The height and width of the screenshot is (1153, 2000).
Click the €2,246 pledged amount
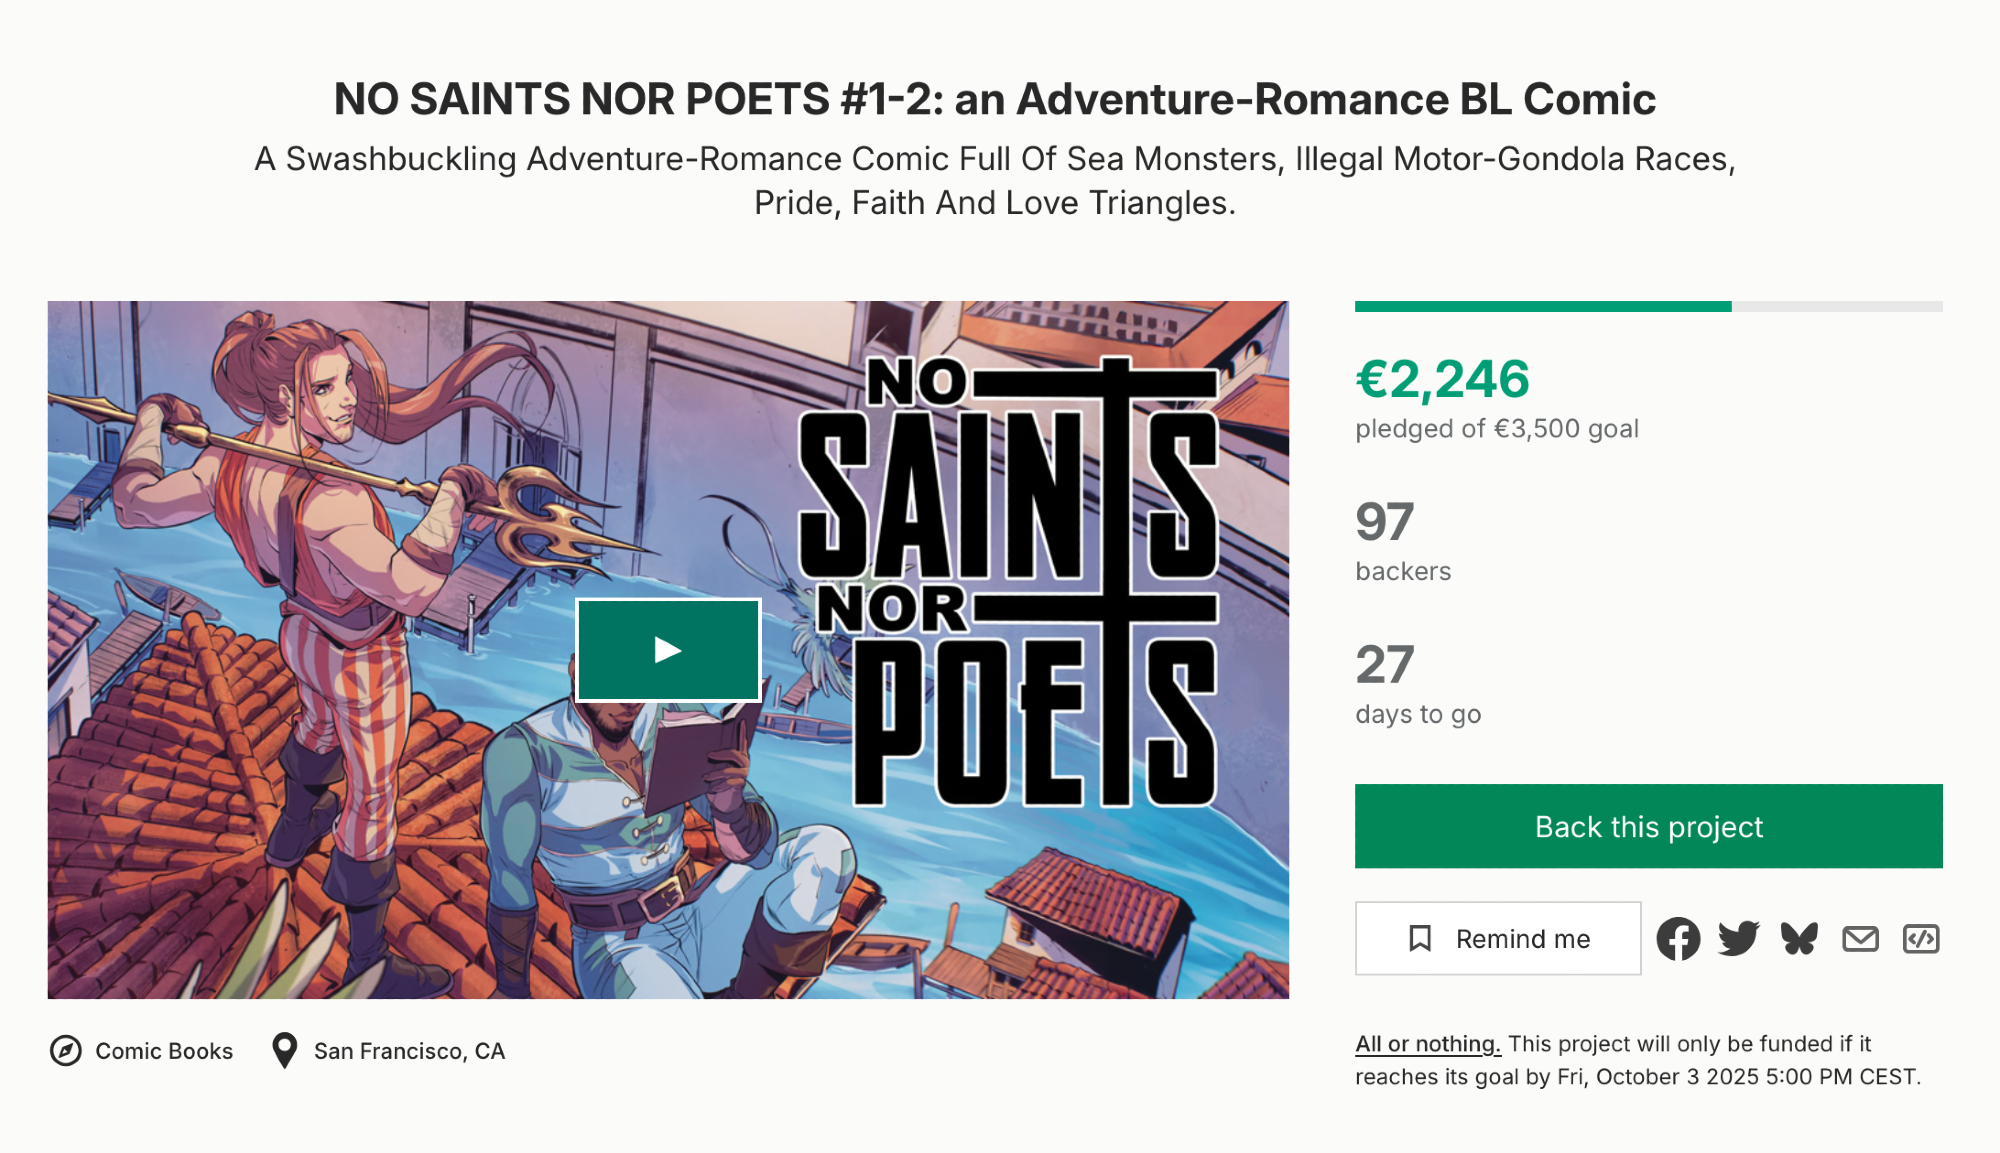click(x=1442, y=379)
